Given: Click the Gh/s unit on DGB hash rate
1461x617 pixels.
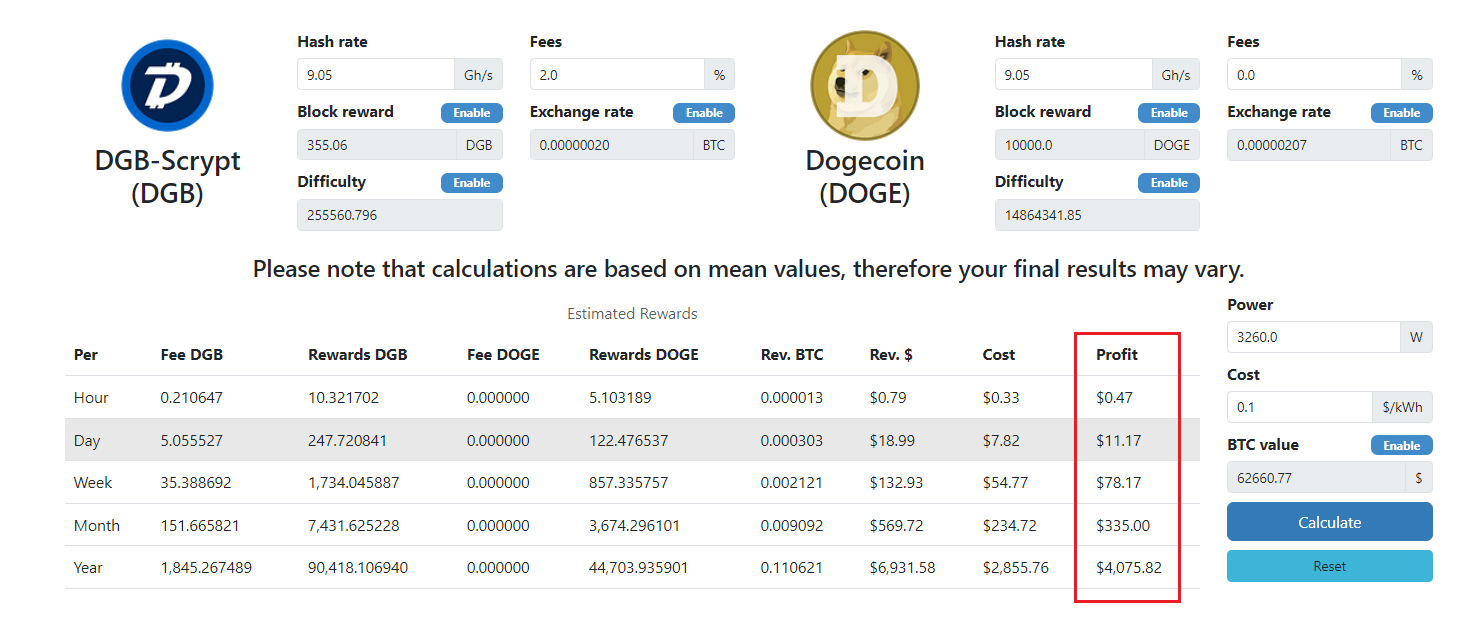Looking at the screenshot, I should click(x=478, y=75).
